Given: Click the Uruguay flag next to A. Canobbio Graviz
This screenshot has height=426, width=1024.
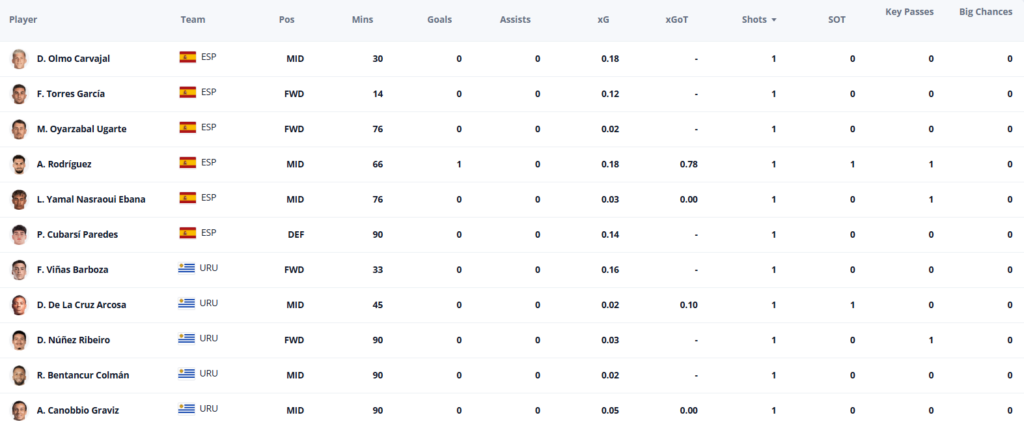Looking at the screenshot, I should [x=187, y=409].
